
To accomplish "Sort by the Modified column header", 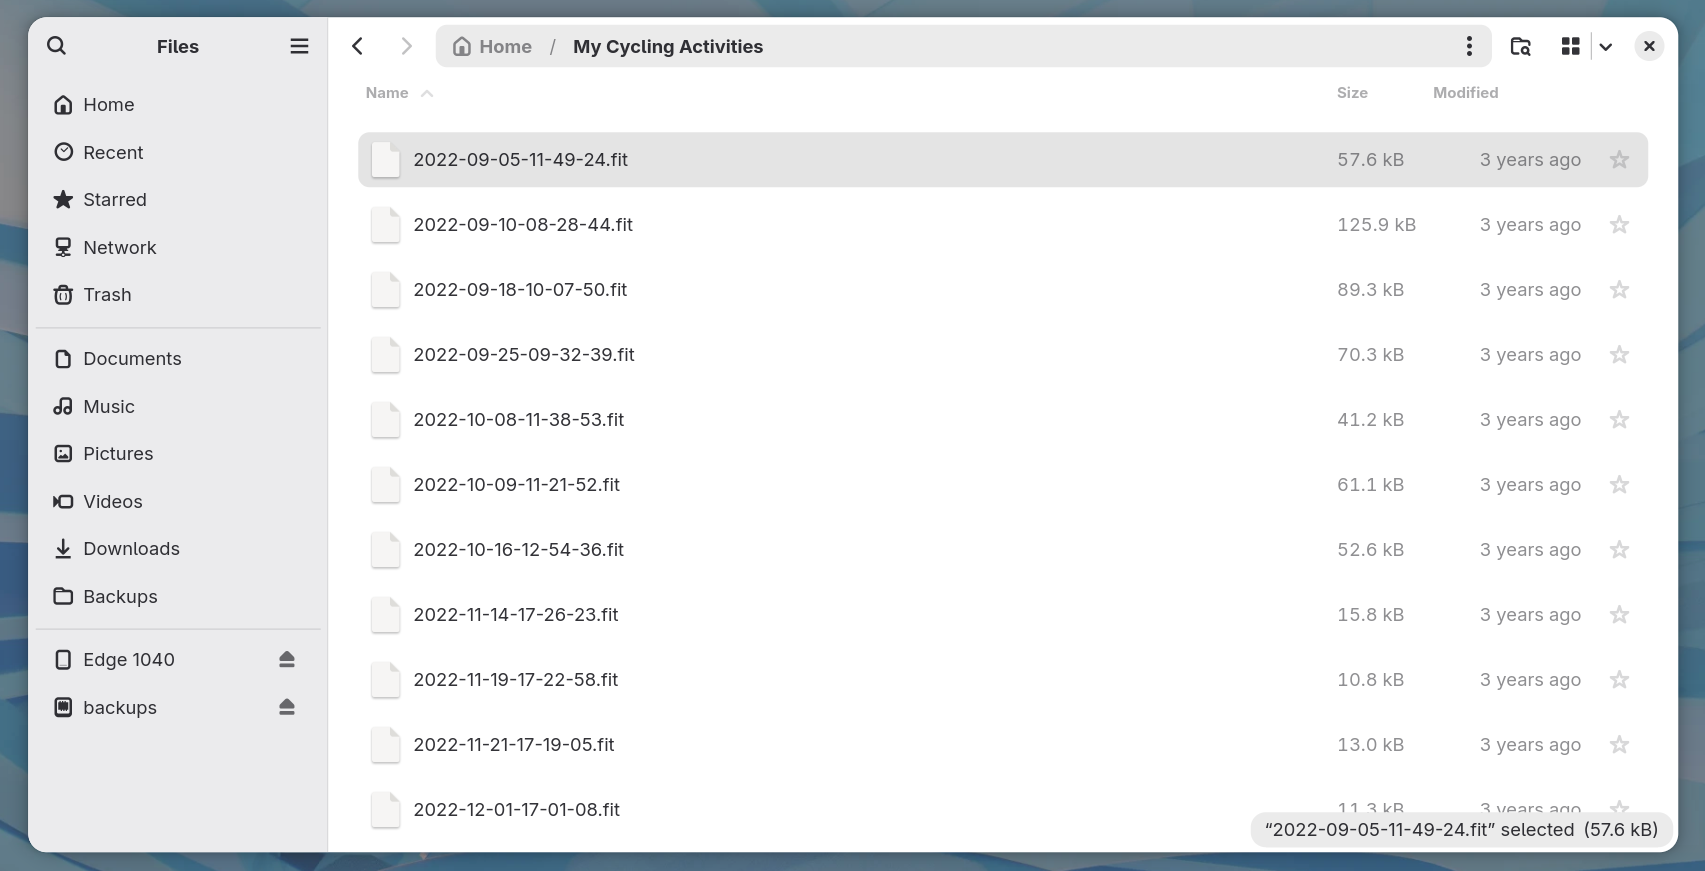I will click(1465, 93).
